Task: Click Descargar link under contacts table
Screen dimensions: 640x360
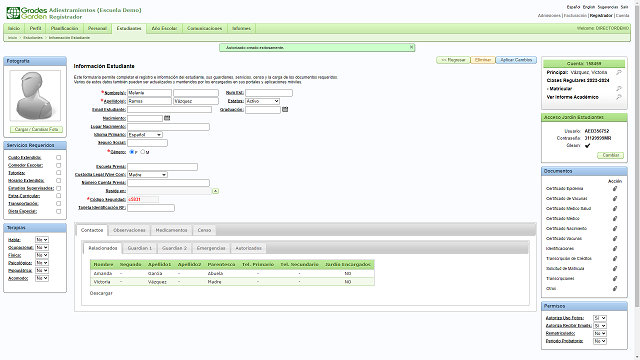Action: click(101, 293)
